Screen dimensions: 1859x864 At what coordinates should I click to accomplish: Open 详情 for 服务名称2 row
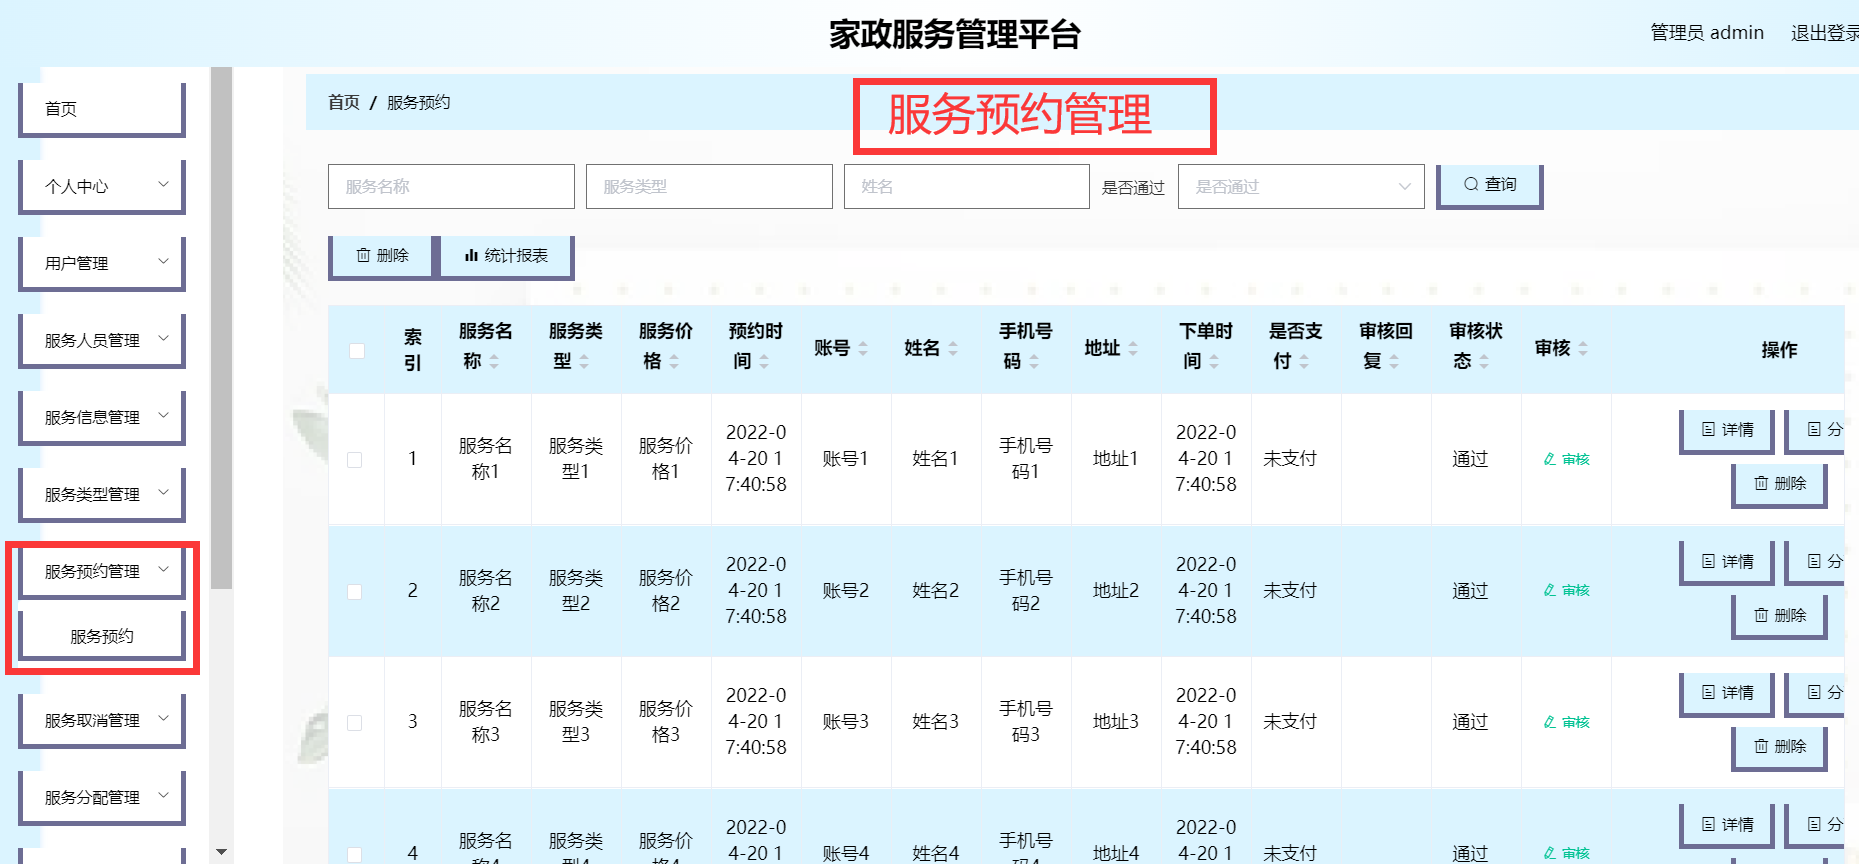[1727, 562]
